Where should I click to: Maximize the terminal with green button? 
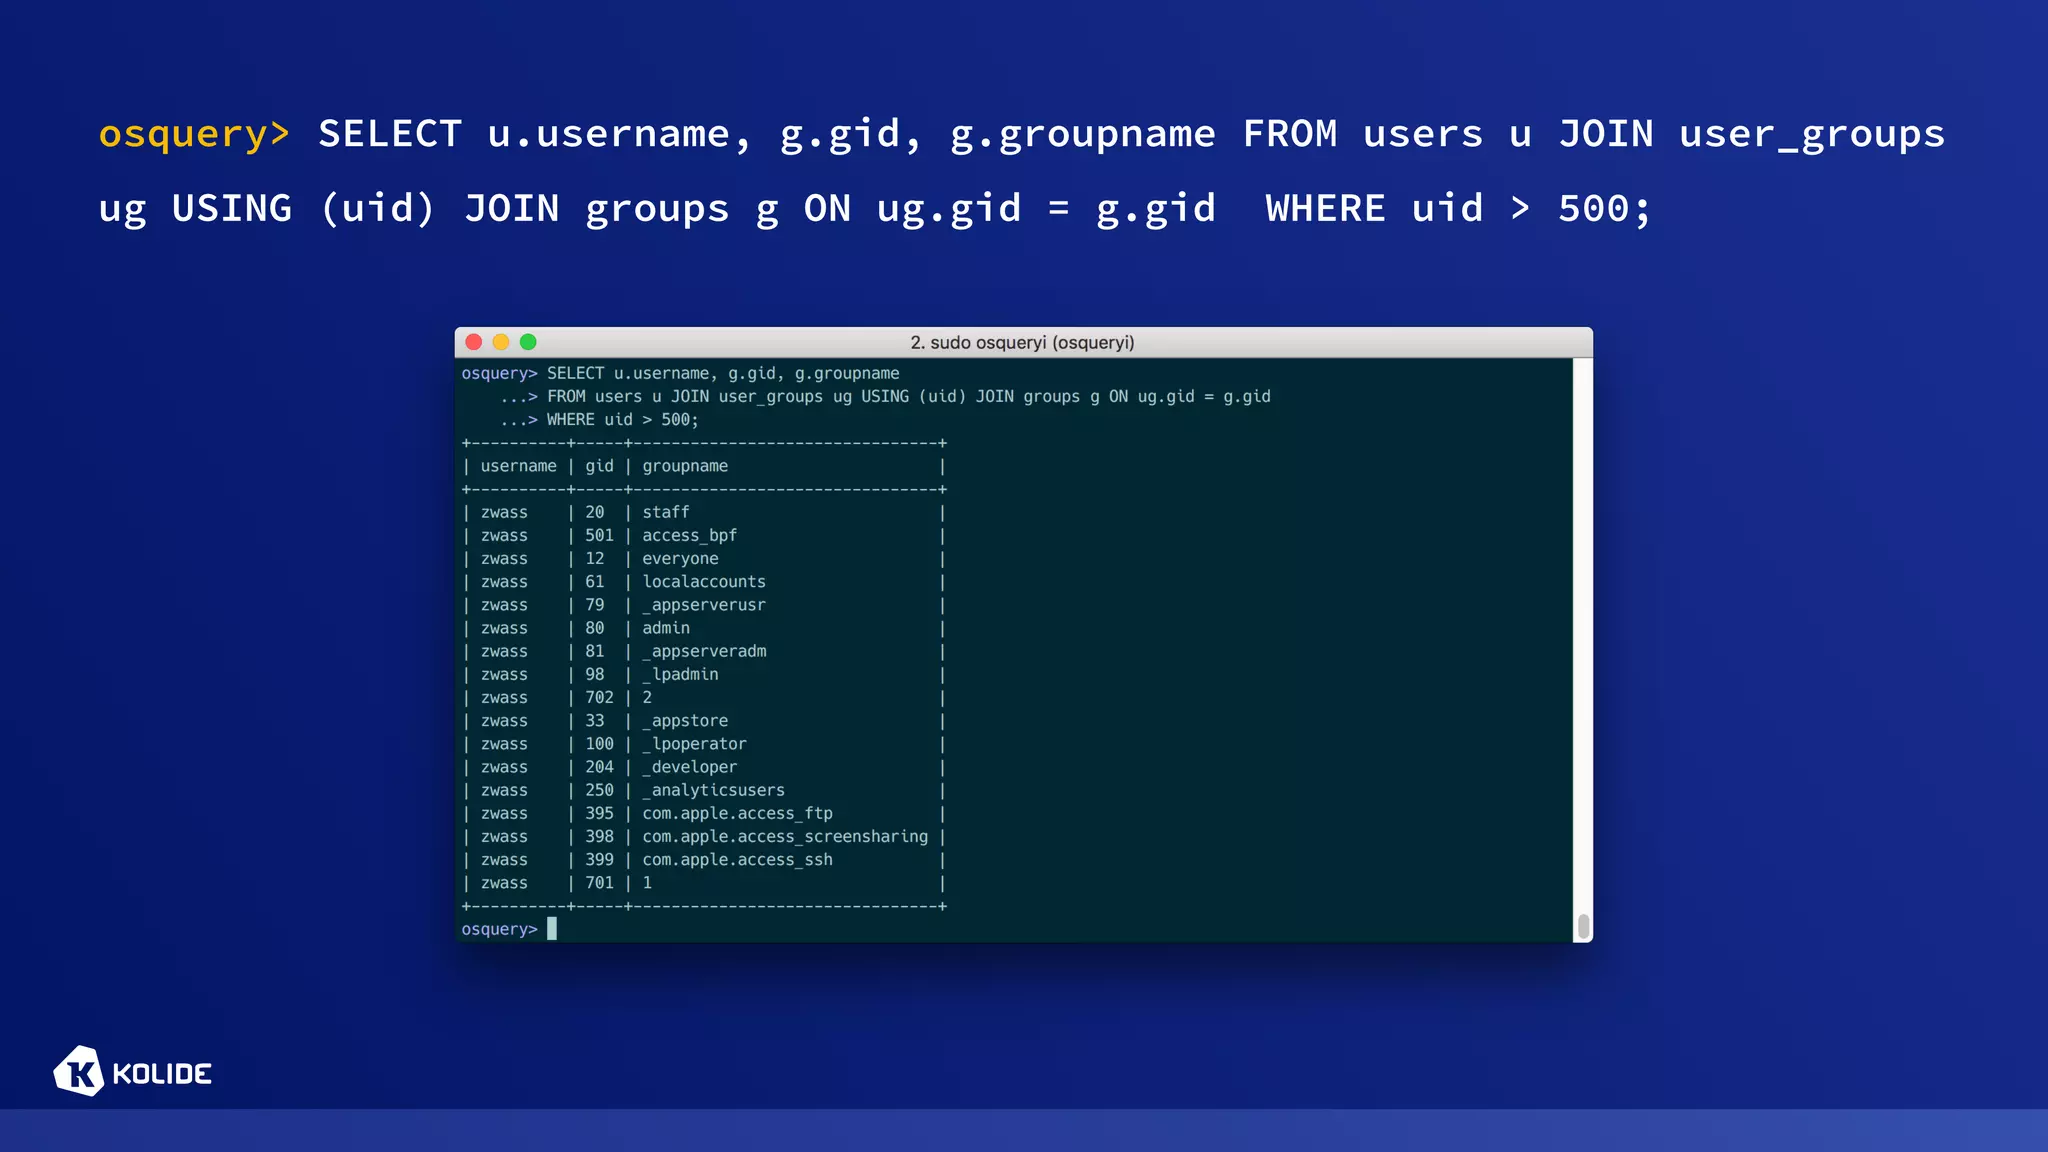point(528,342)
